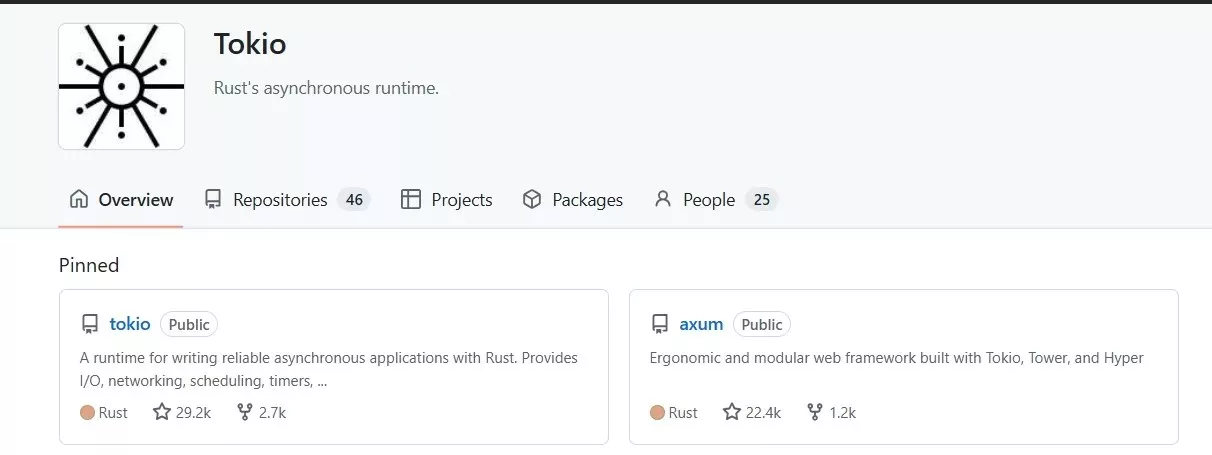Click the star icon showing 22.4k
The height and width of the screenshot is (455, 1212).
[x=732, y=412]
